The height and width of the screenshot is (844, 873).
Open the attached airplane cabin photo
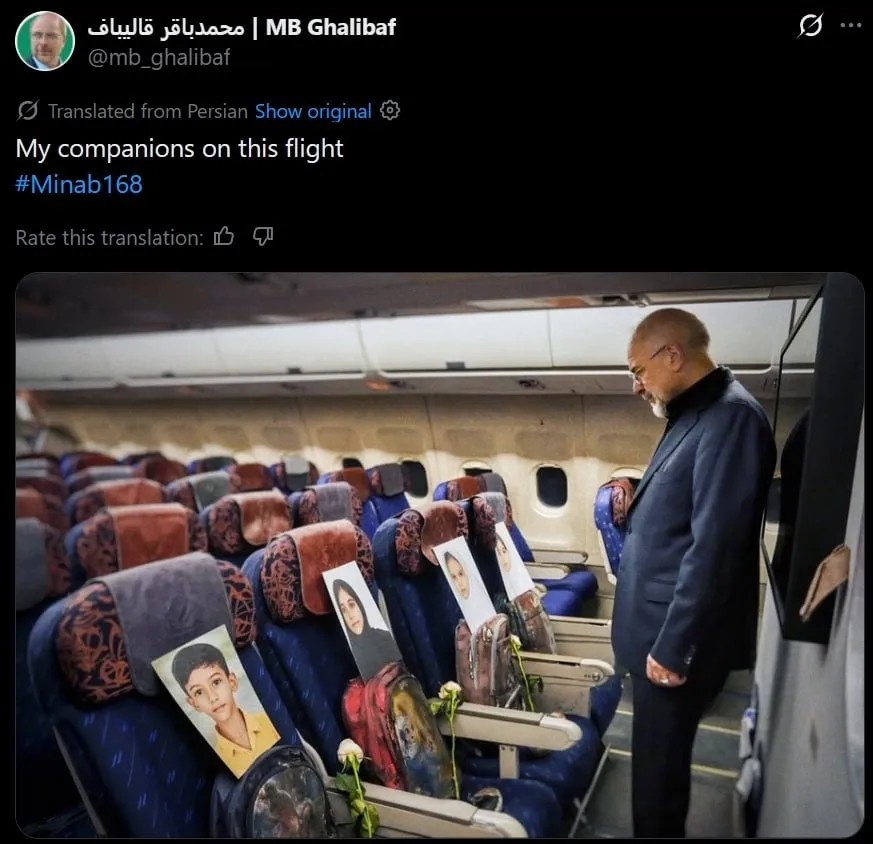[440, 555]
